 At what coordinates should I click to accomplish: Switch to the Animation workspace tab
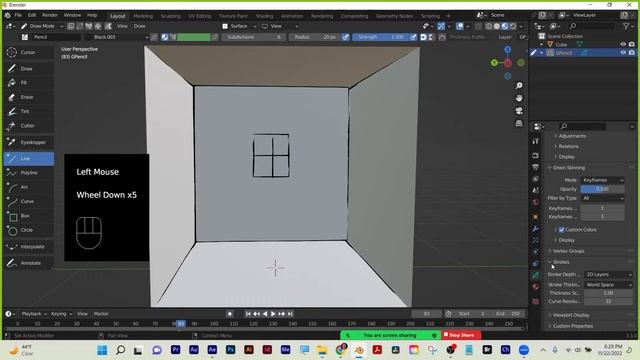pos(292,16)
